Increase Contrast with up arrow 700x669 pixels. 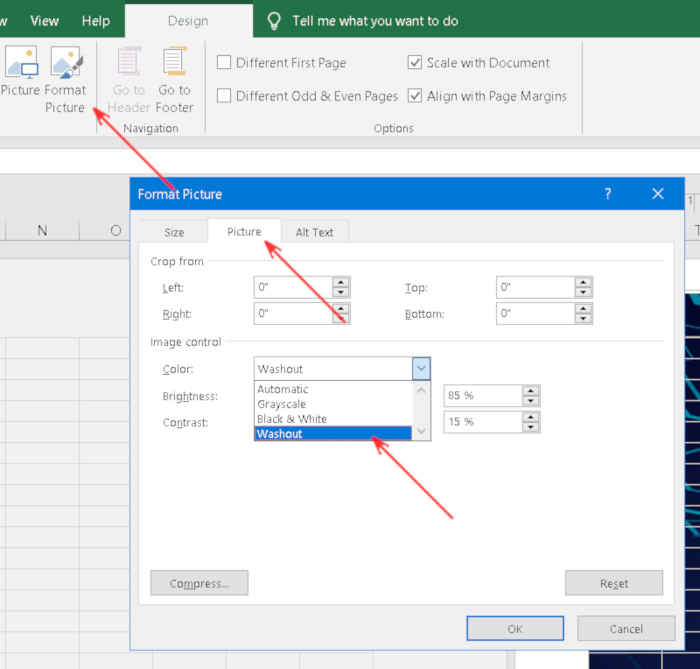click(530, 417)
